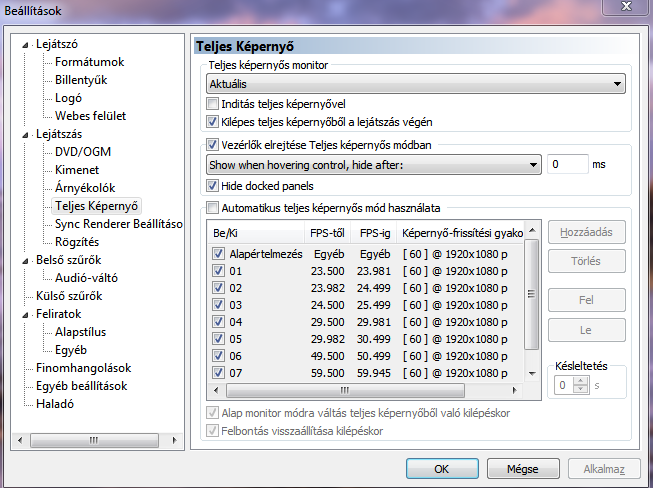Screen dimensions: 653x488
Task: Click the FPS-ig column header
Action: tap(374, 233)
